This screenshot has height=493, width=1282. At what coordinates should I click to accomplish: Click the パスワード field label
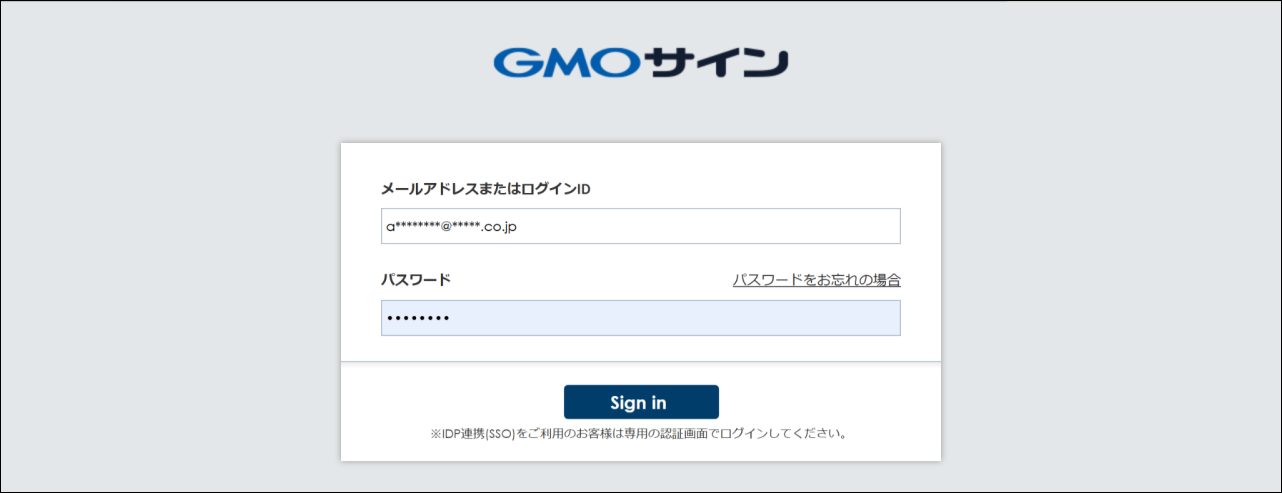point(415,280)
